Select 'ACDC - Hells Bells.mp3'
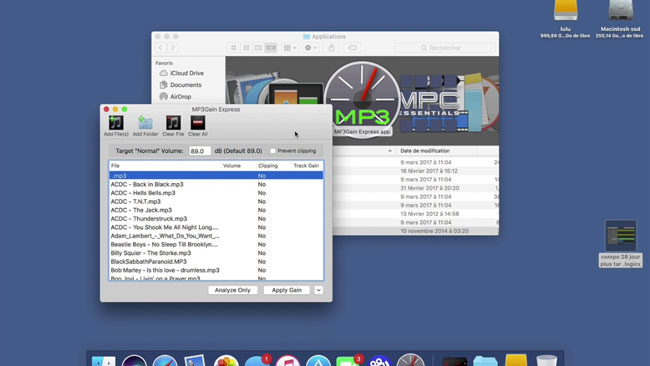 pos(216,193)
